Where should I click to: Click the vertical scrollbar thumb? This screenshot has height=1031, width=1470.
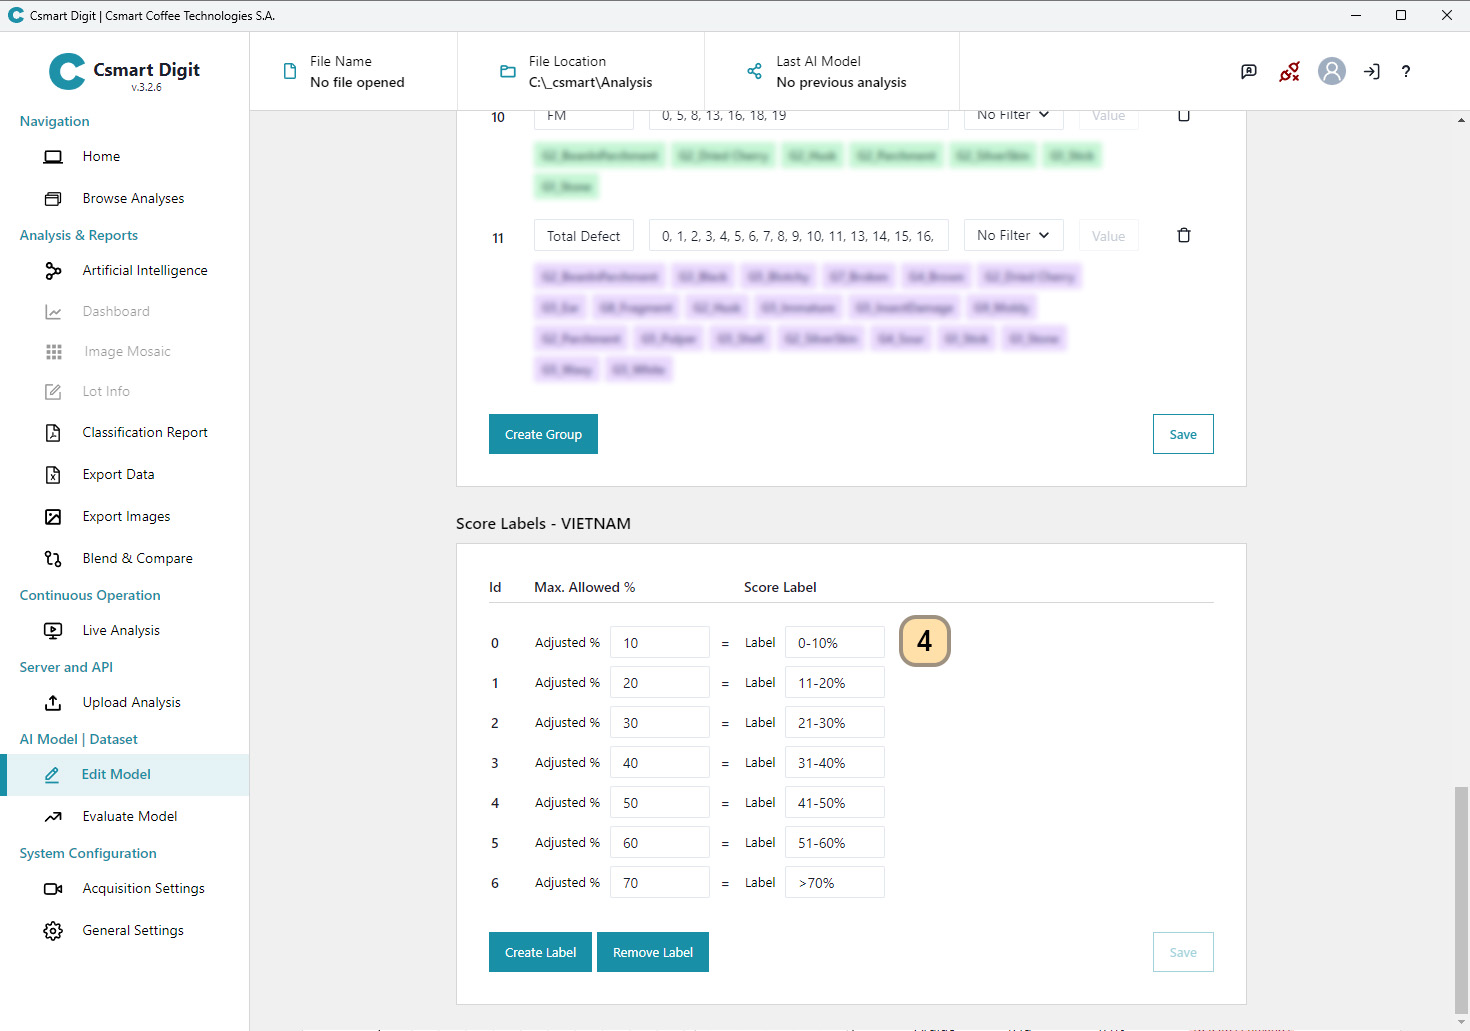click(x=1461, y=898)
